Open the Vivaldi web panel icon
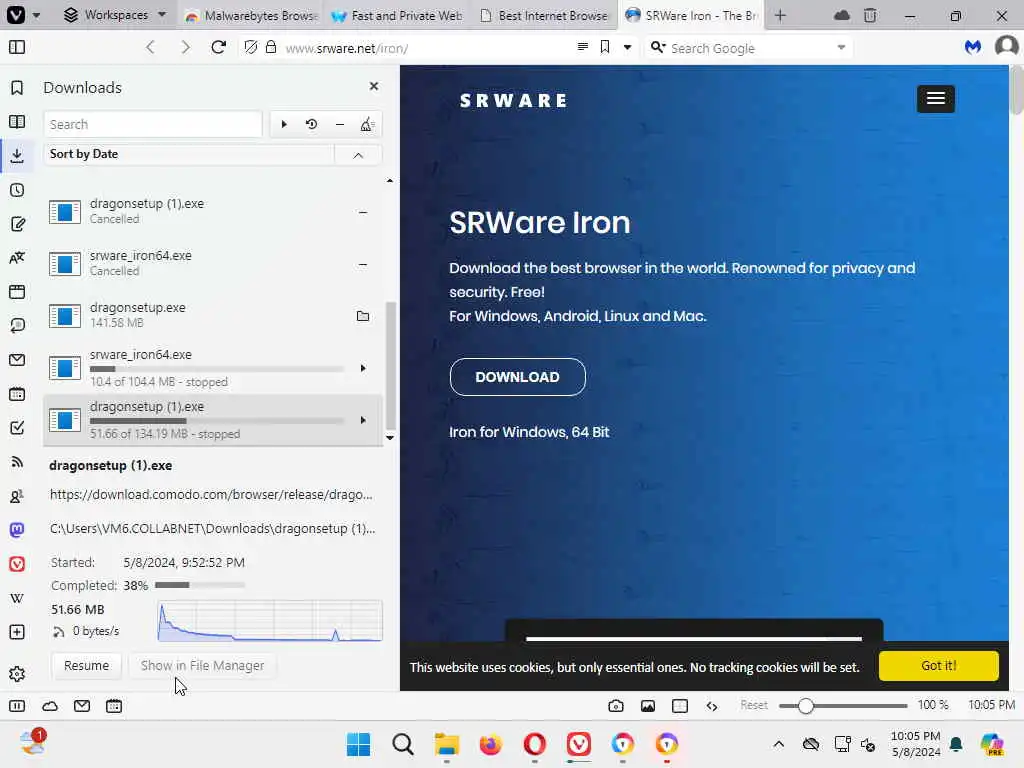The width and height of the screenshot is (1024, 768). point(17,564)
